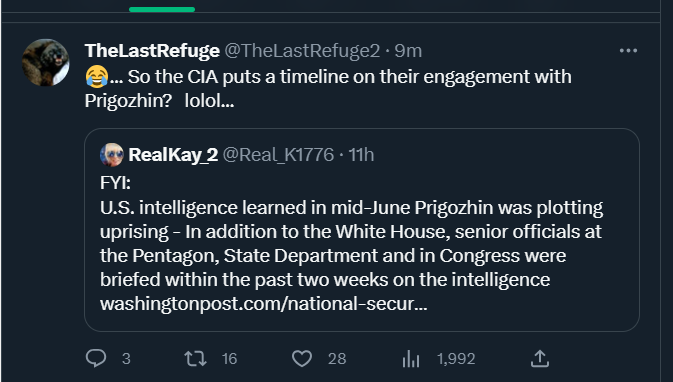Click the 28 likes count
The width and height of the screenshot is (673, 382).
pos(337,358)
